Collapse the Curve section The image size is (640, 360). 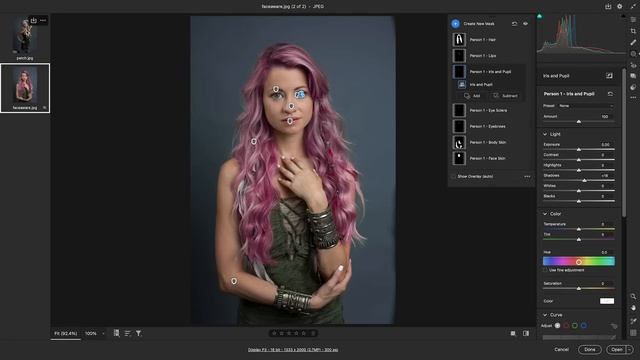(545, 315)
